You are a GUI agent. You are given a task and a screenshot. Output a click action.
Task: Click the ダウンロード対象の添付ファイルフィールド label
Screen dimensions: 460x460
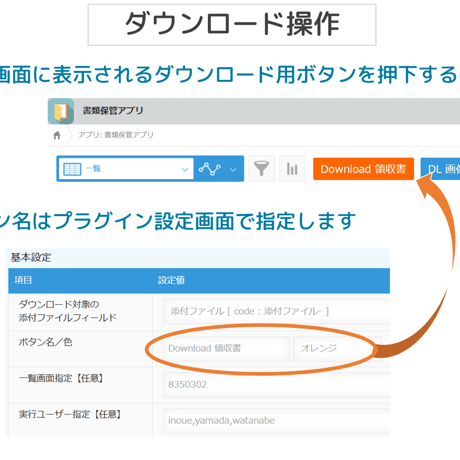[68, 311]
